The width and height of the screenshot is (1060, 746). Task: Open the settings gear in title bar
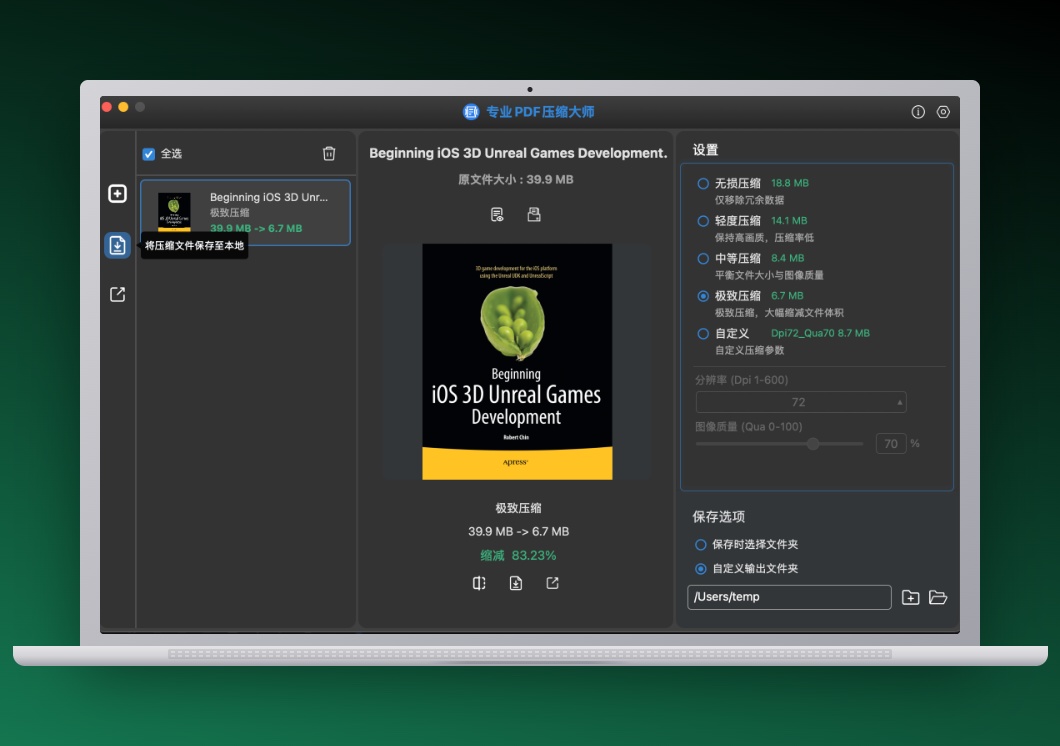tap(943, 111)
